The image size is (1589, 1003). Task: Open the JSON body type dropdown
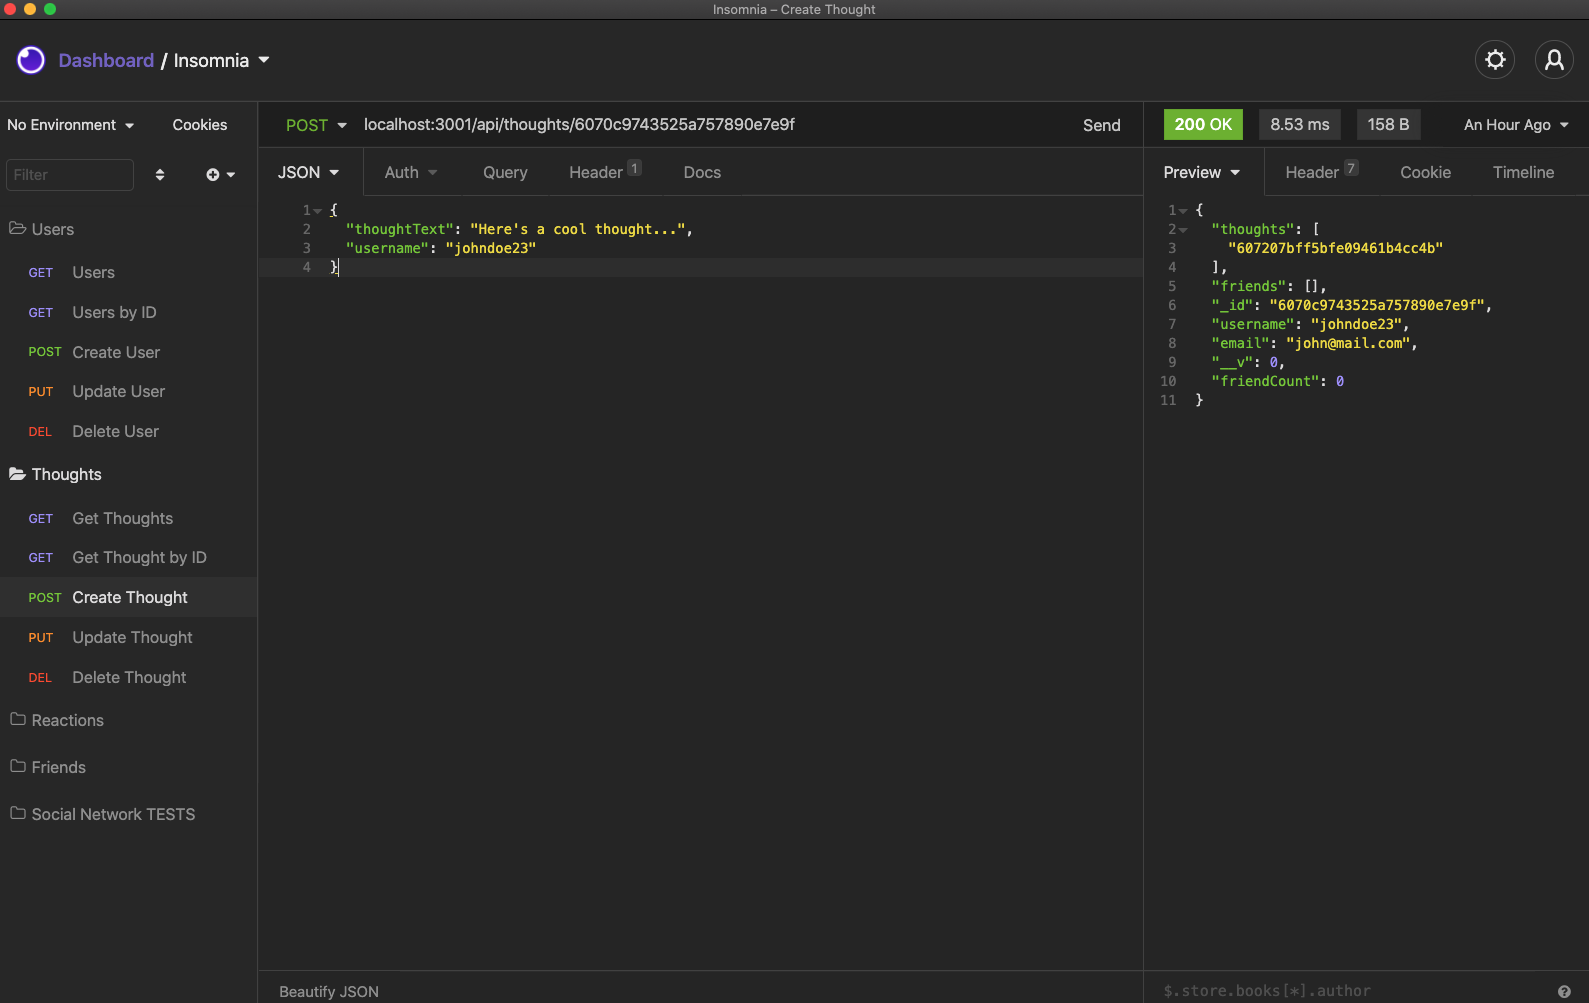[309, 172]
